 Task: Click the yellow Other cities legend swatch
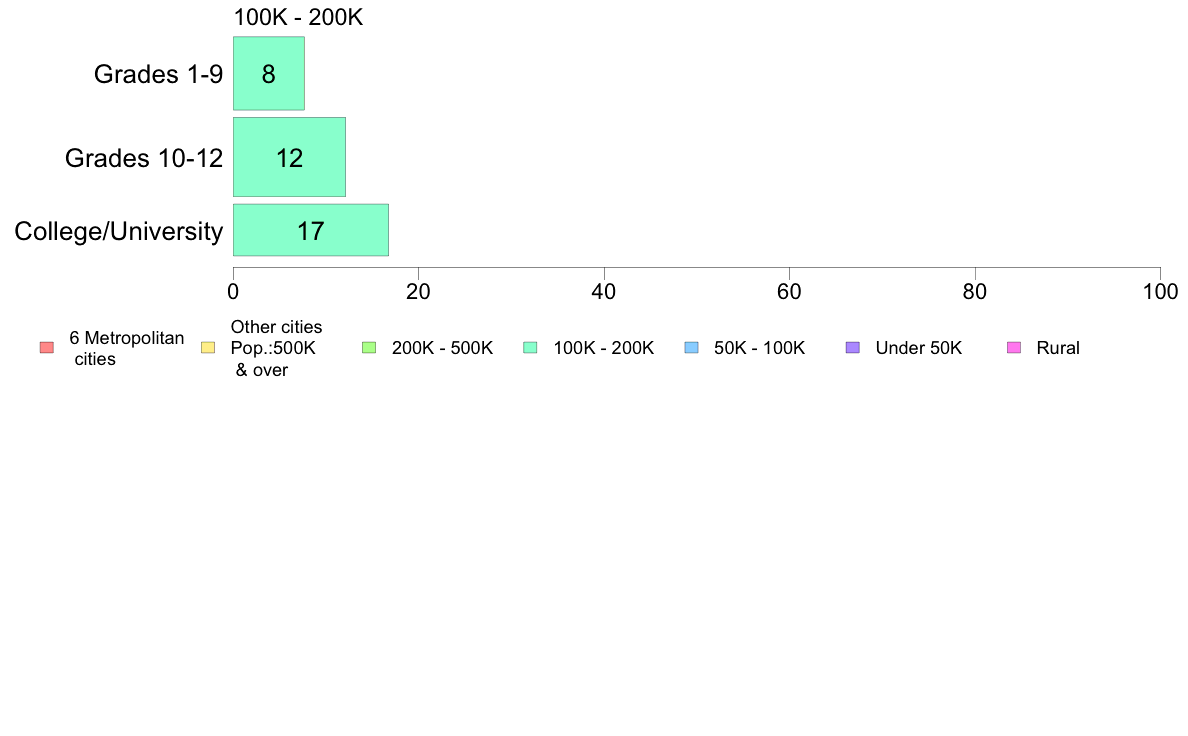coord(208,348)
